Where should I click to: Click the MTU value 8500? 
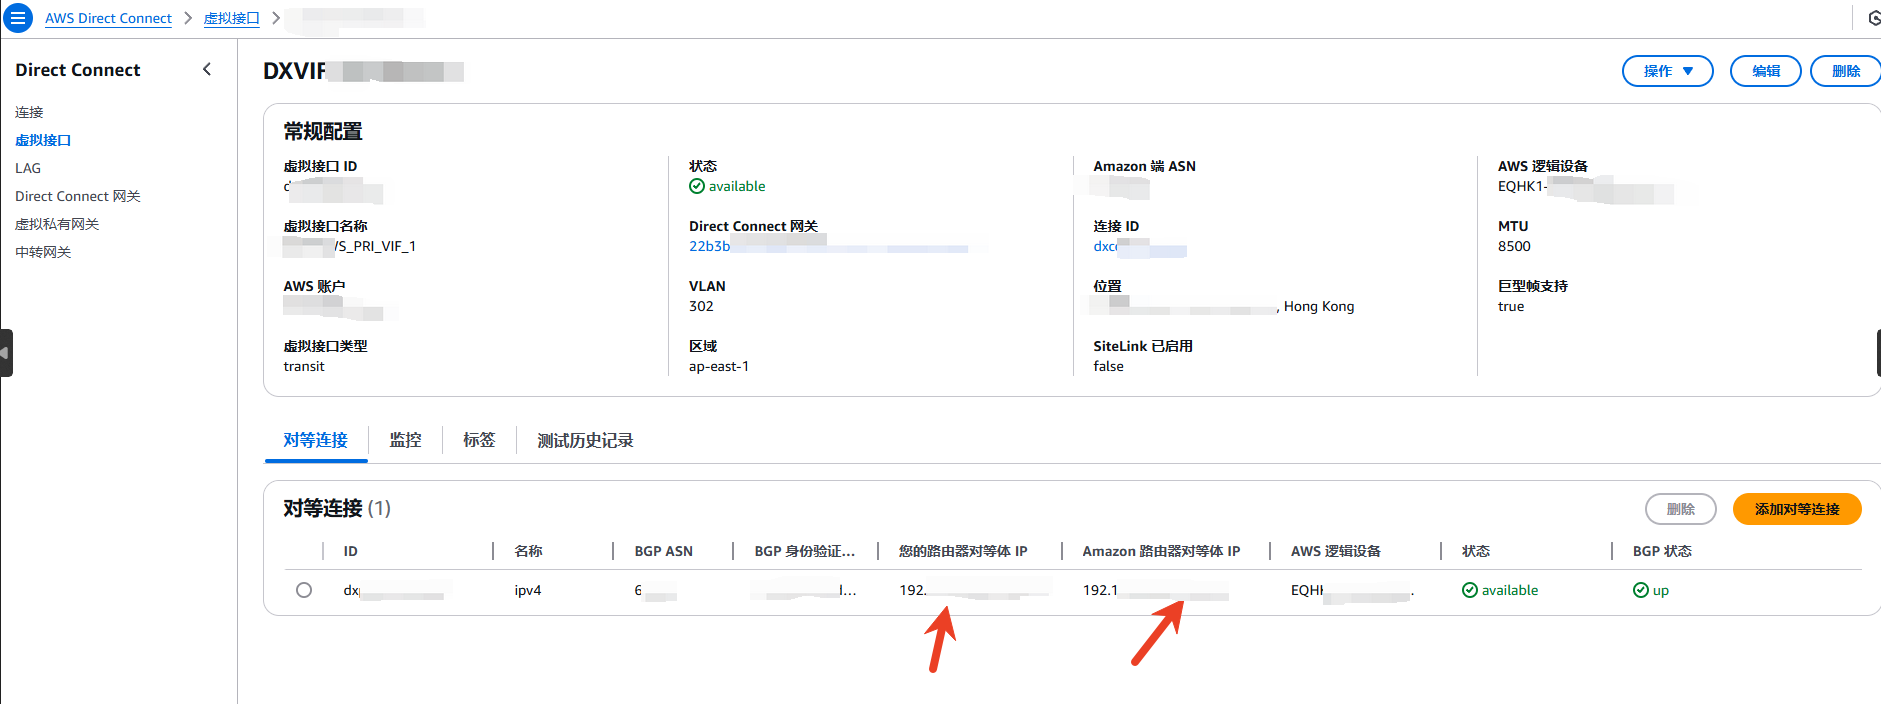[x=1514, y=246]
